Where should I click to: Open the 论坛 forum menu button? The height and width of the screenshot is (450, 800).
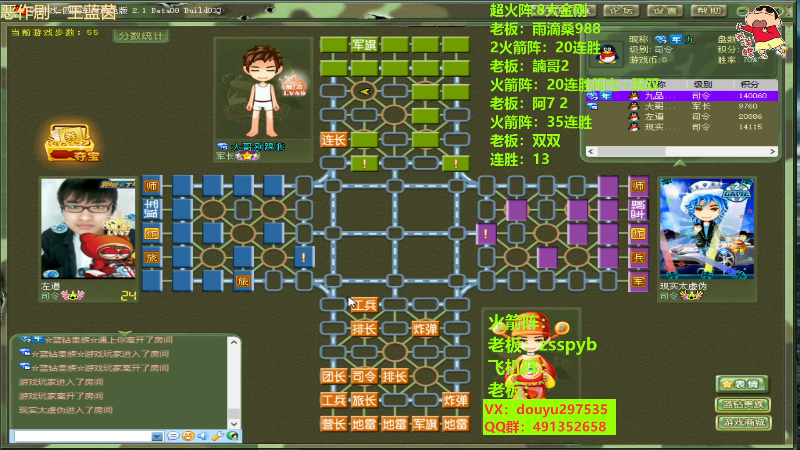click(x=621, y=10)
